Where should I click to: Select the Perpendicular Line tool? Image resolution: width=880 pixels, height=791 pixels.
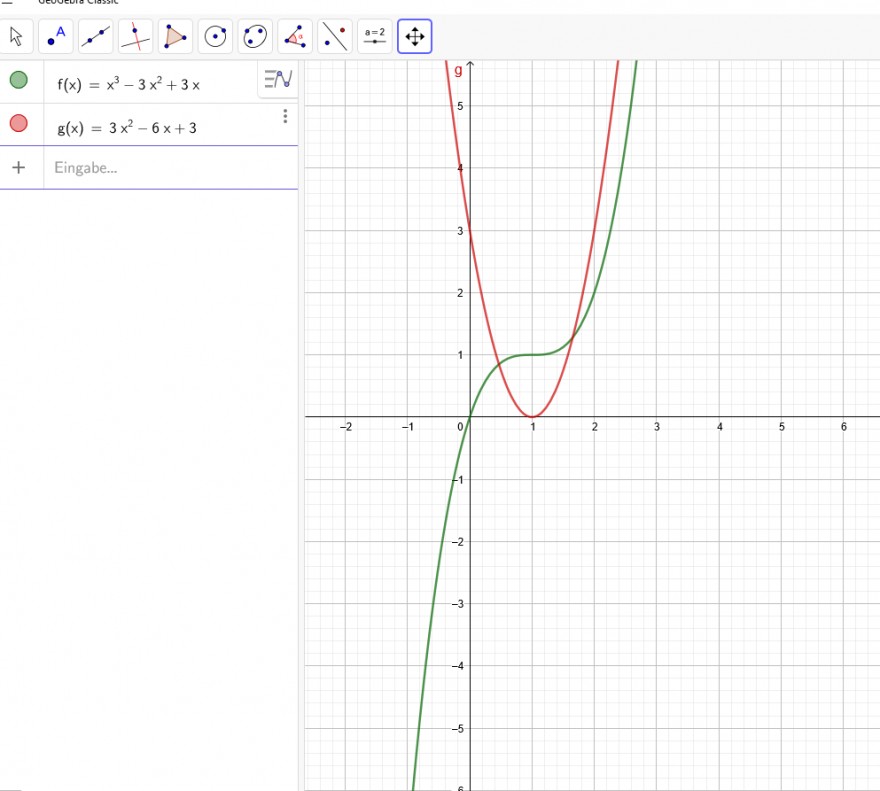click(x=136, y=36)
